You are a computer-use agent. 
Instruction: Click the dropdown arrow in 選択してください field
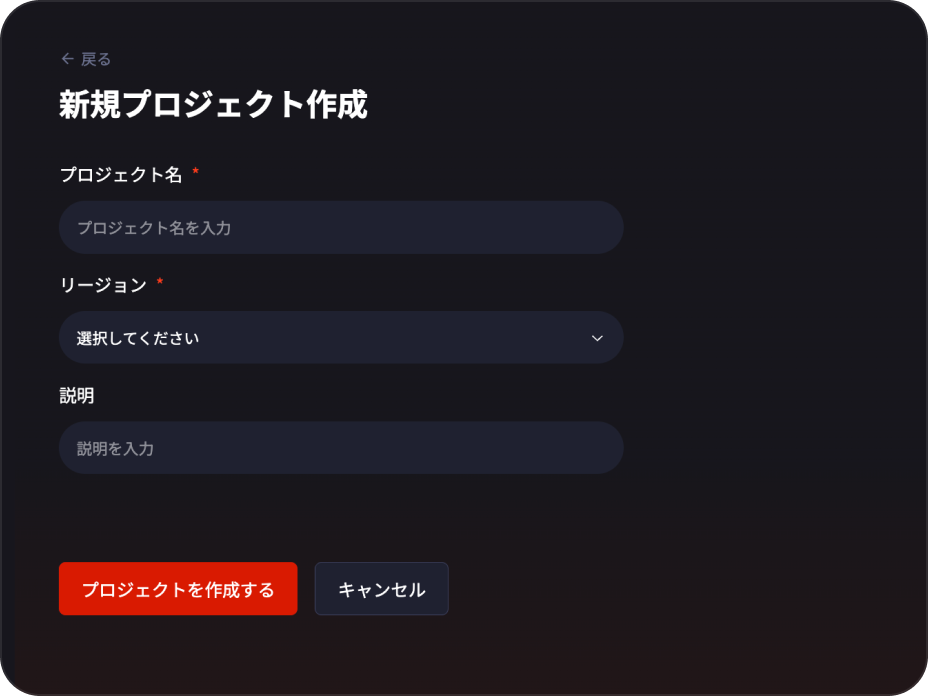coord(597,338)
